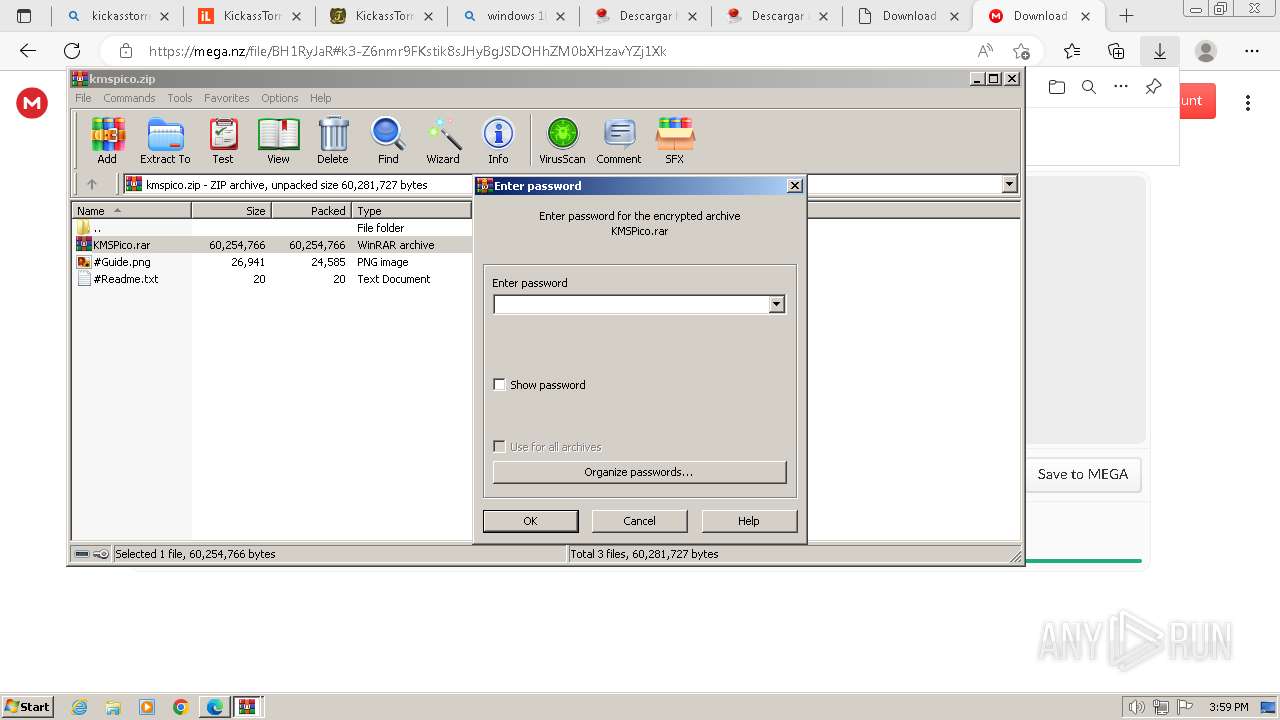This screenshot has height=720, width=1280.
Task: Sort by the Type column header
Action: 411,211
